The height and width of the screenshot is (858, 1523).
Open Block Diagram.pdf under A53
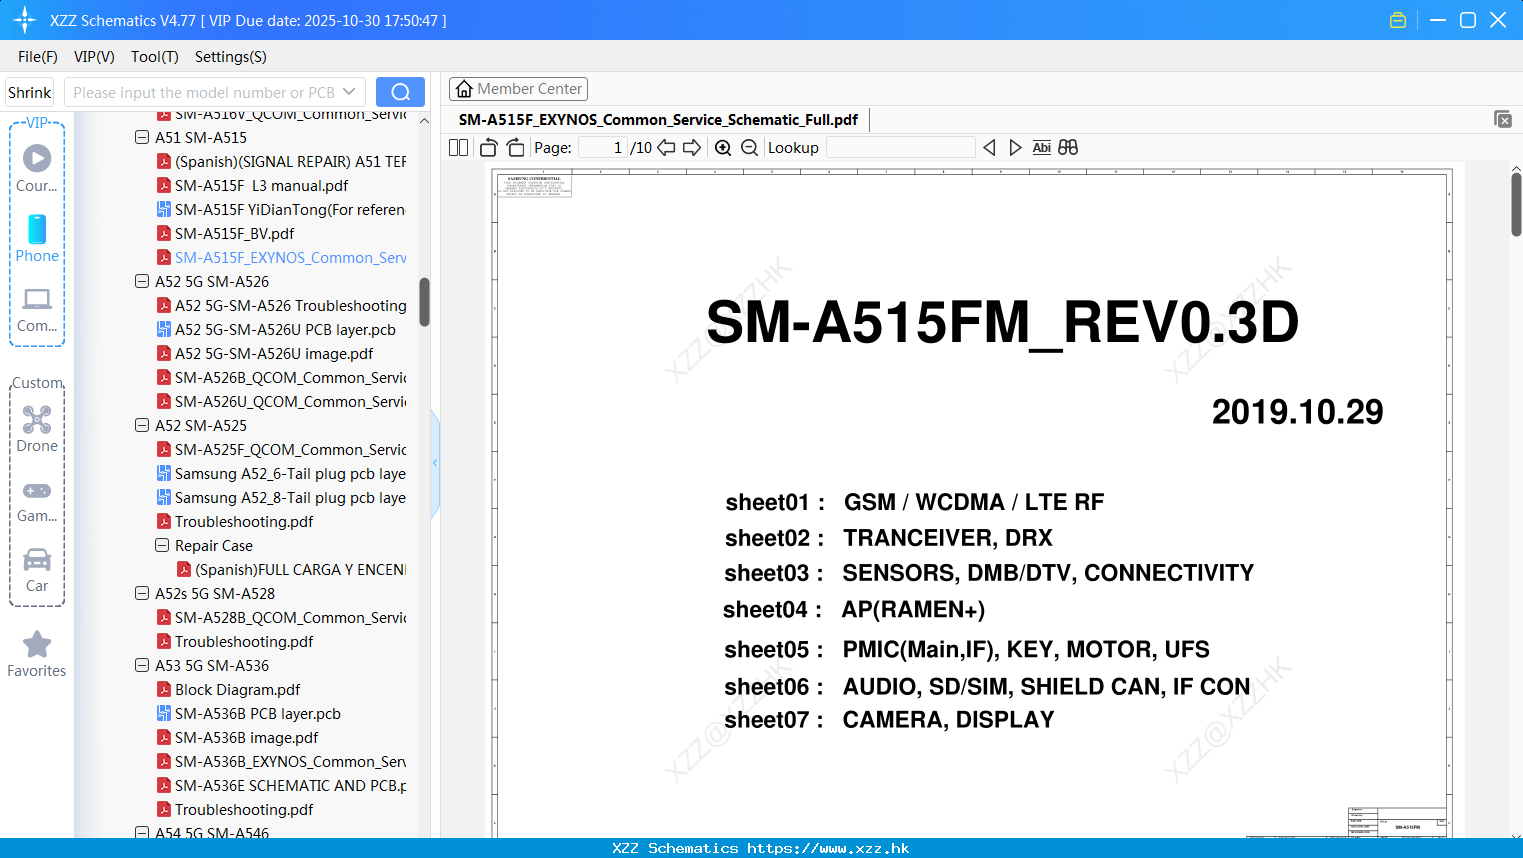228,690
